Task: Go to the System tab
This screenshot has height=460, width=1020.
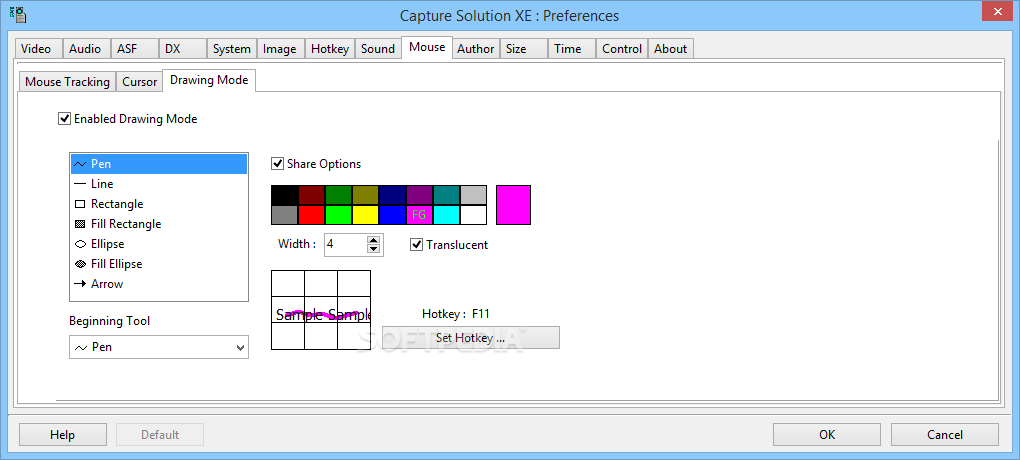Action: pos(232,49)
